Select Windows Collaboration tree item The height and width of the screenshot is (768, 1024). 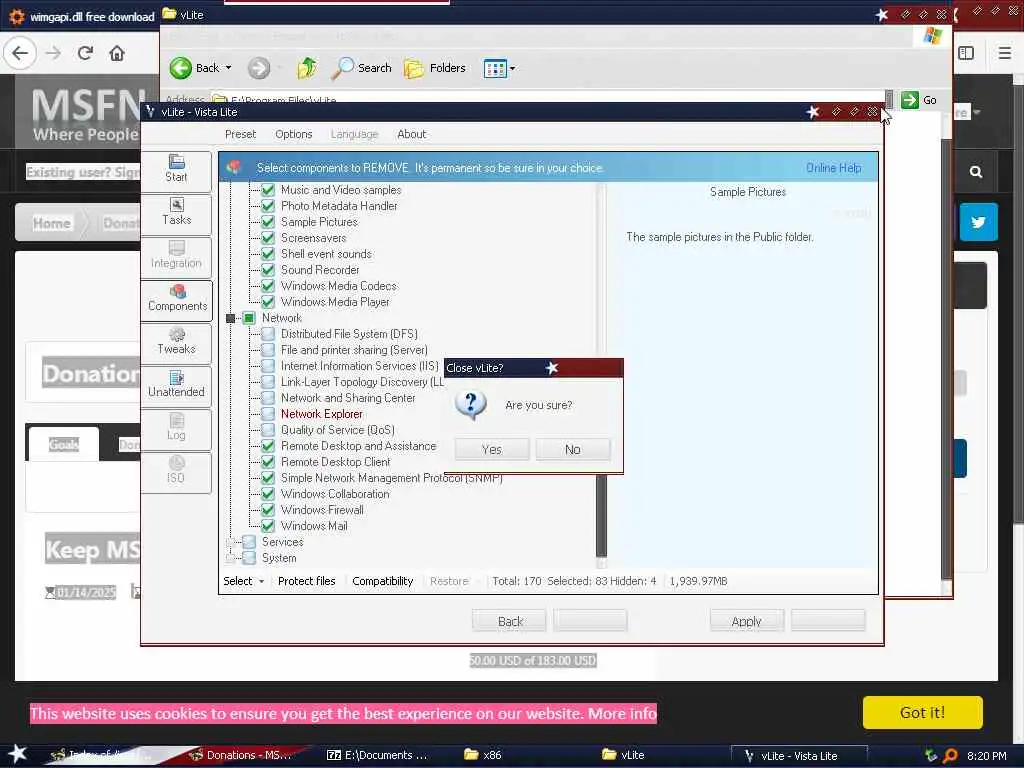tap(335, 494)
